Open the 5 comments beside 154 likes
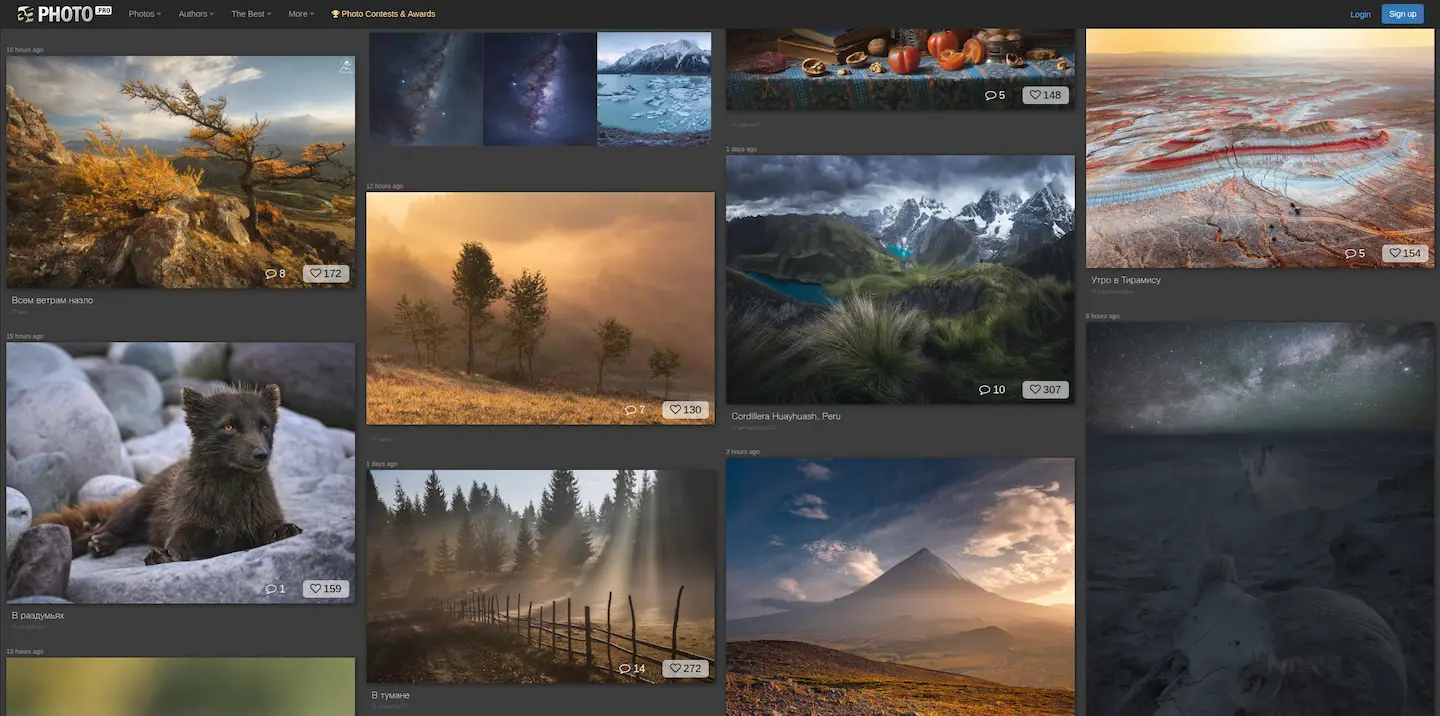 [1355, 253]
